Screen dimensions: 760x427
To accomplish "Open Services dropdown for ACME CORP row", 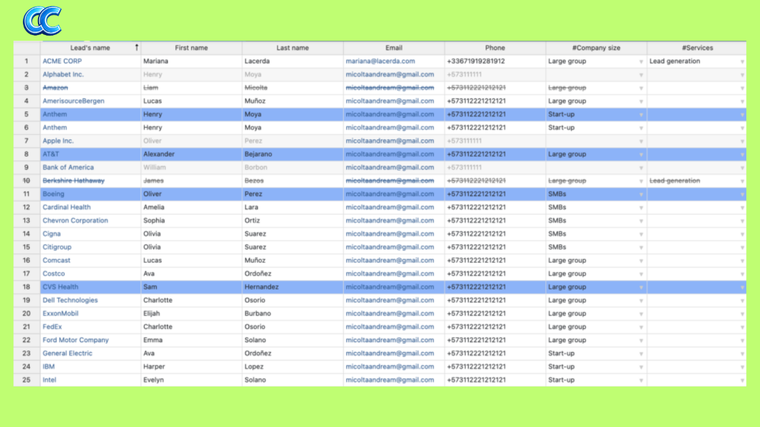I will (x=741, y=62).
